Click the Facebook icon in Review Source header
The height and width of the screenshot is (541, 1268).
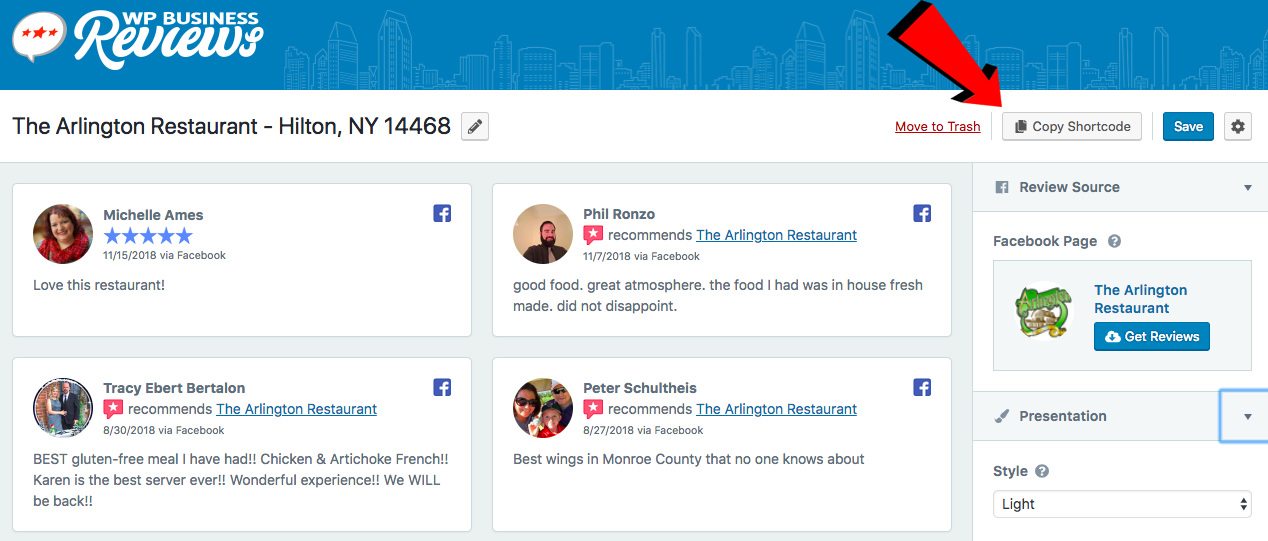click(x=1001, y=187)
